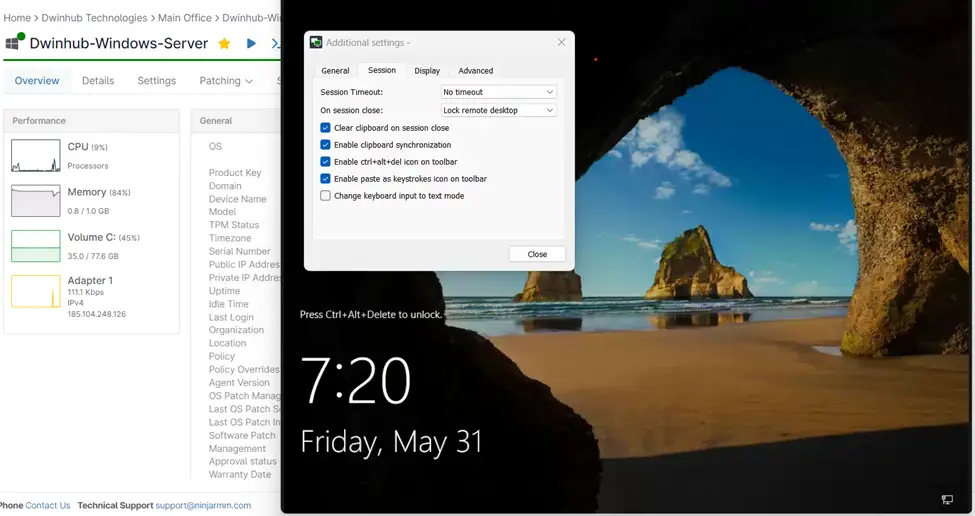Click the Warranty Date label in General

tap(240, 474)
